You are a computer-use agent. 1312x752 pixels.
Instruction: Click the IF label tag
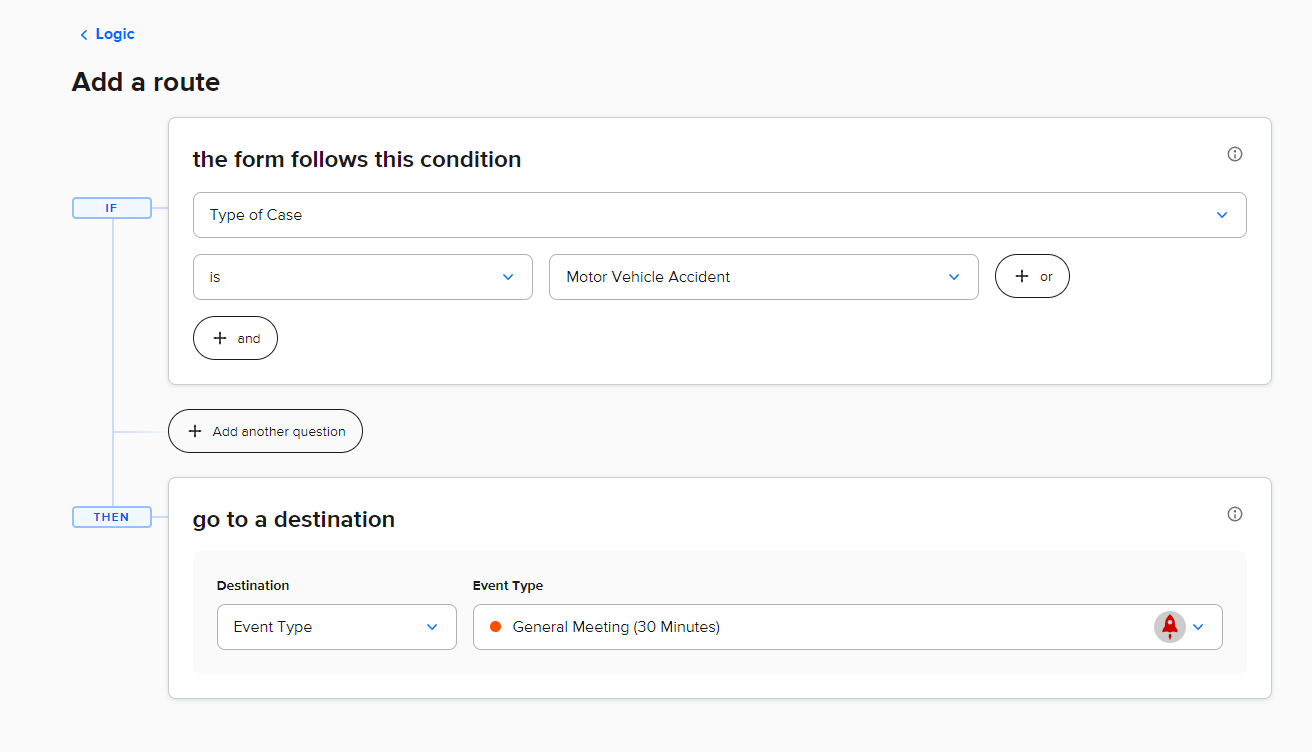[111, 208]
